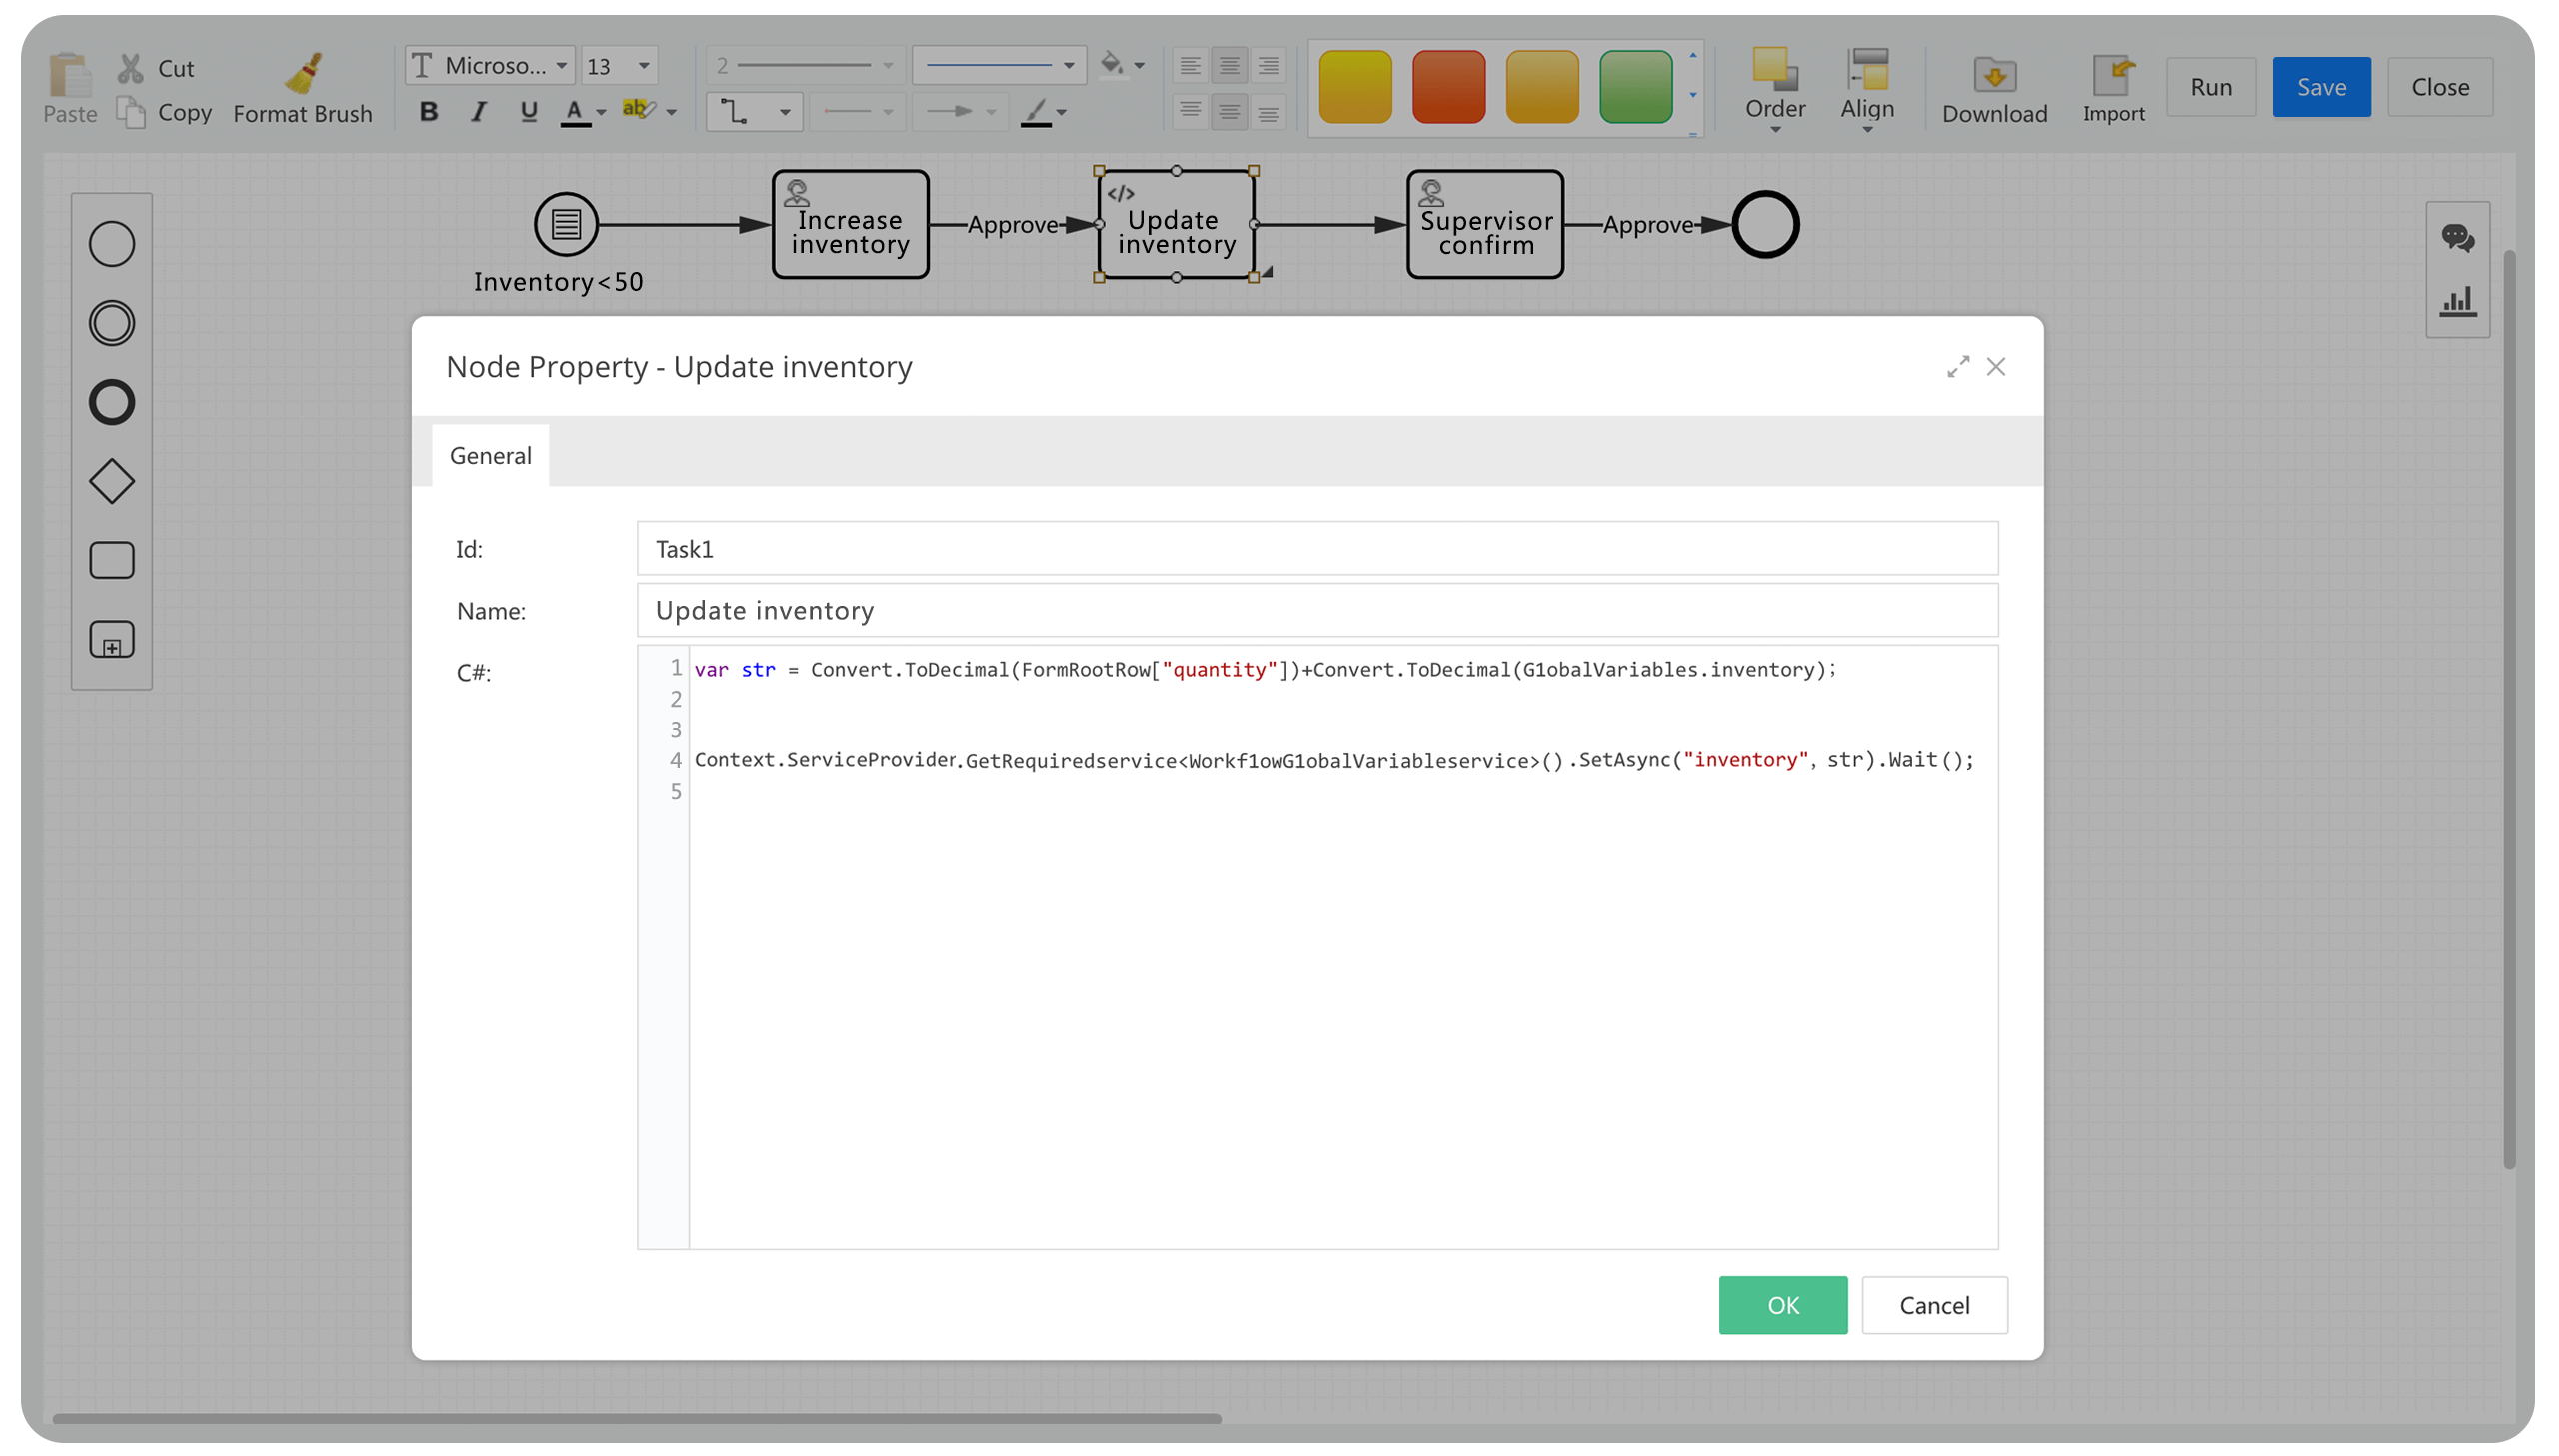Click the vertical canvas scrollbar
Image resolution: width=2559 pixels, height=1456 pixels.
[2508, 708]
